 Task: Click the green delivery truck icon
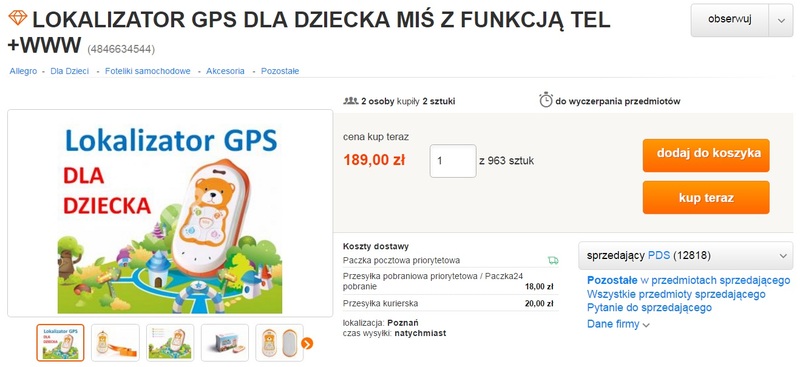pyautogui.click(x=553, y=260)
